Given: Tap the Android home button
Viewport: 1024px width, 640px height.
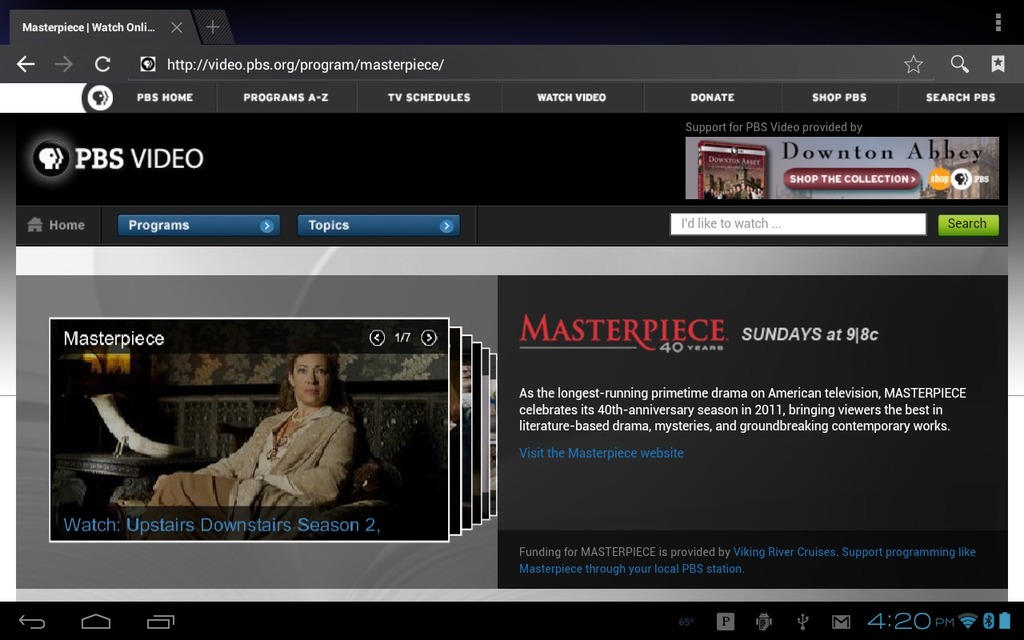Looking at the screenshot, I should pyautogui.click(x=95, y=622).
